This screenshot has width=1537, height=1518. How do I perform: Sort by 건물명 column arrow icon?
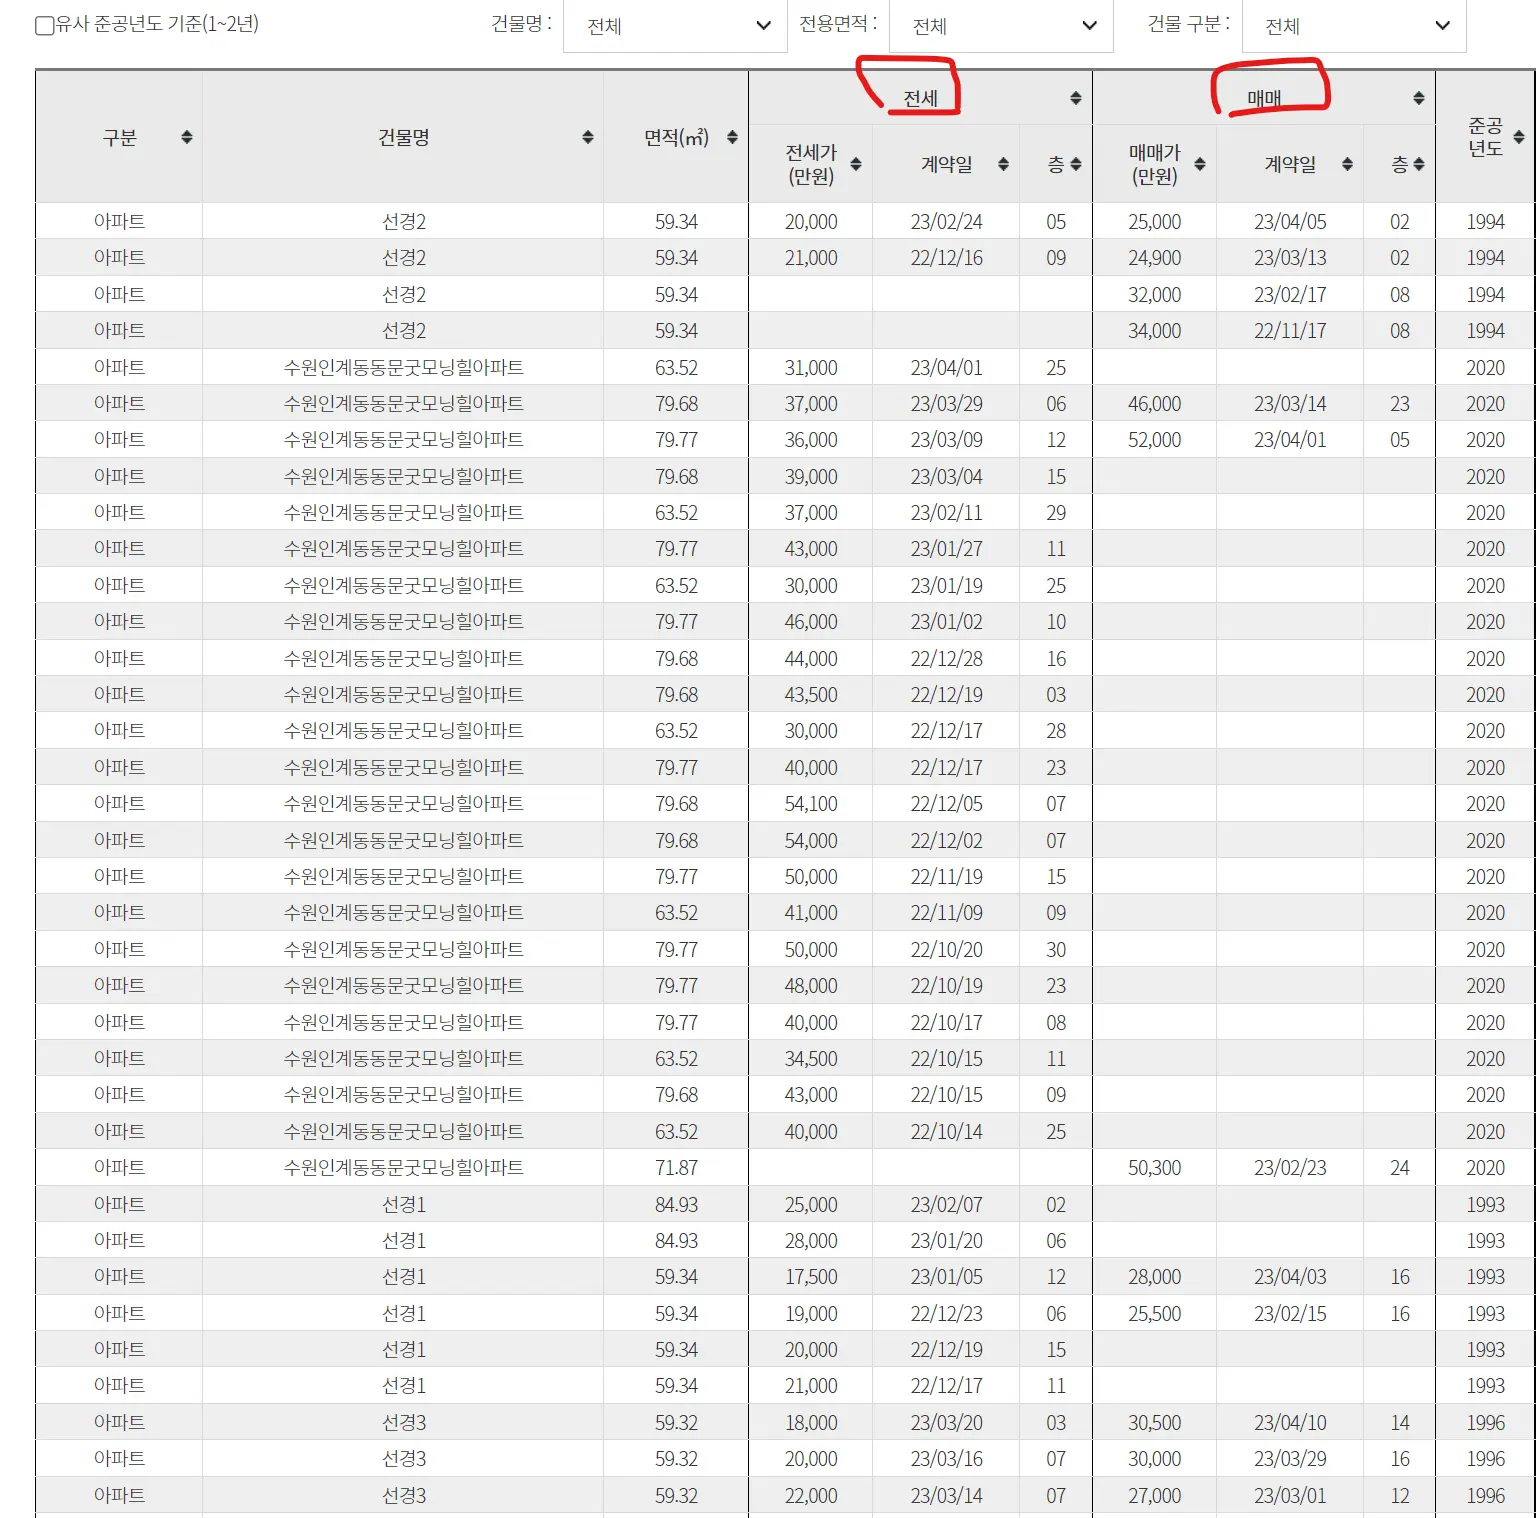click(x=588, y=137)
